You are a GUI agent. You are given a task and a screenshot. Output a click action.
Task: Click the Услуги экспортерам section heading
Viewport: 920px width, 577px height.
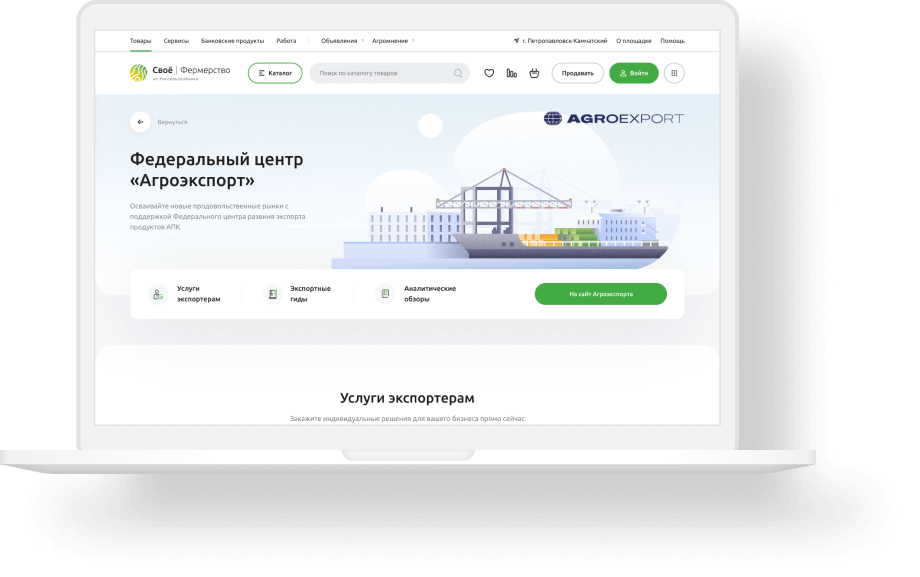(407, 398)
